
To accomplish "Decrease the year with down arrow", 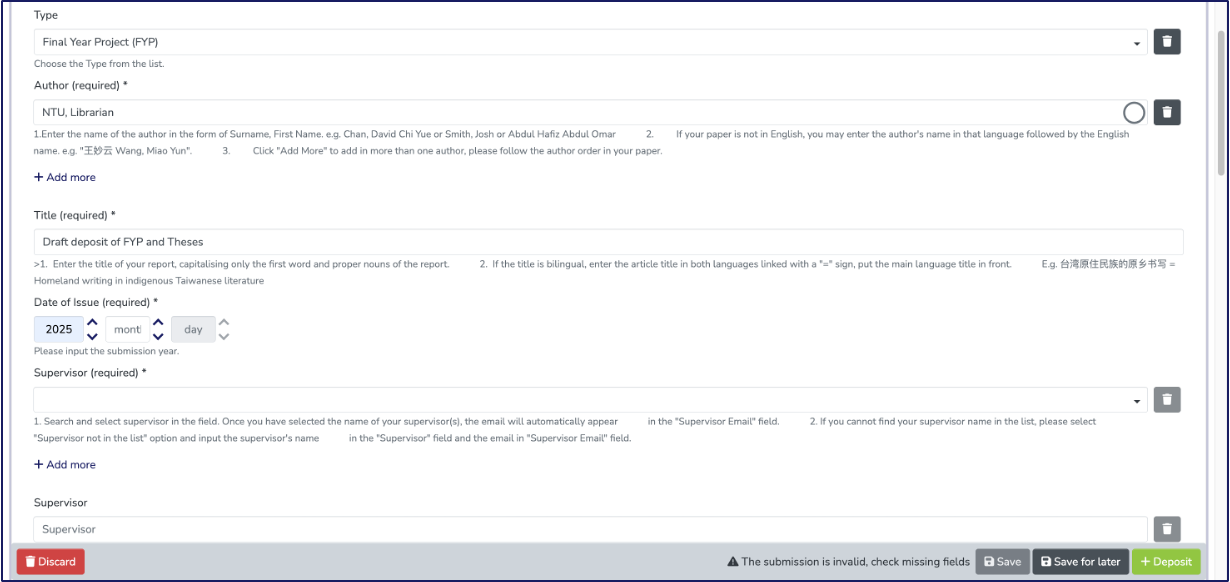I will pos(92,337).
